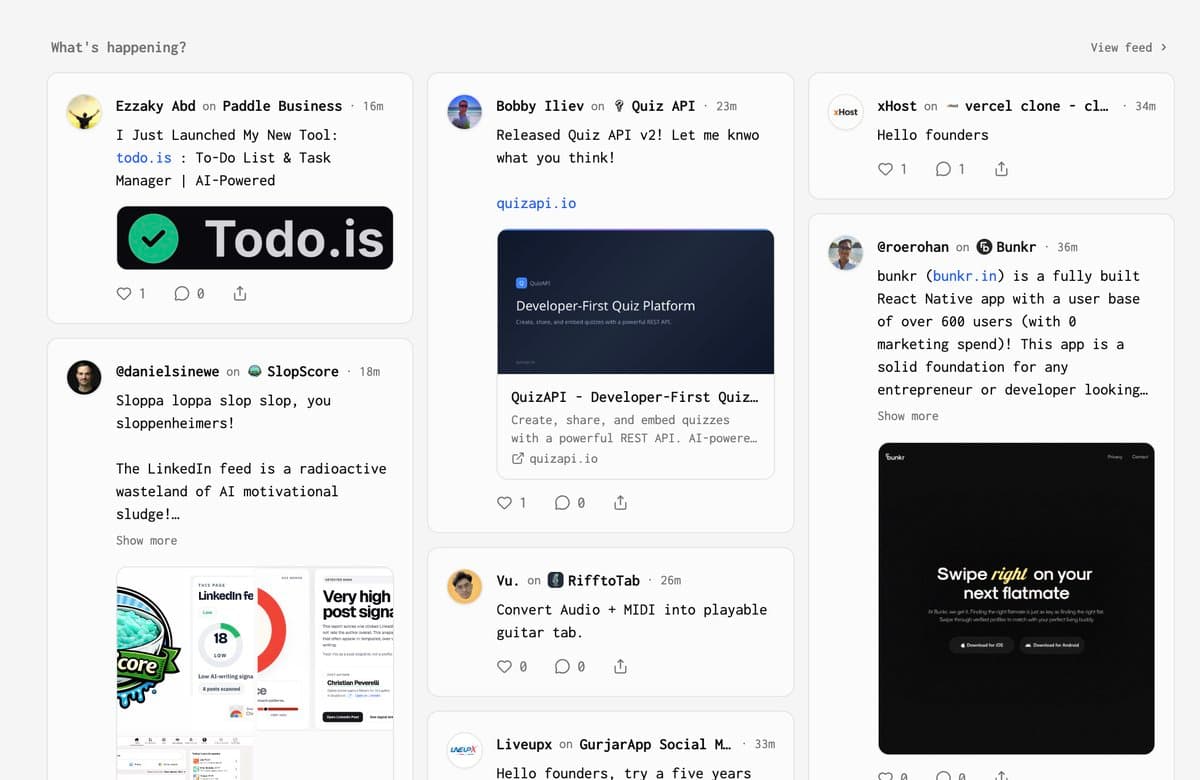
Task: Share Vu.'s RifftoTab post
Action: coord(620,666)
